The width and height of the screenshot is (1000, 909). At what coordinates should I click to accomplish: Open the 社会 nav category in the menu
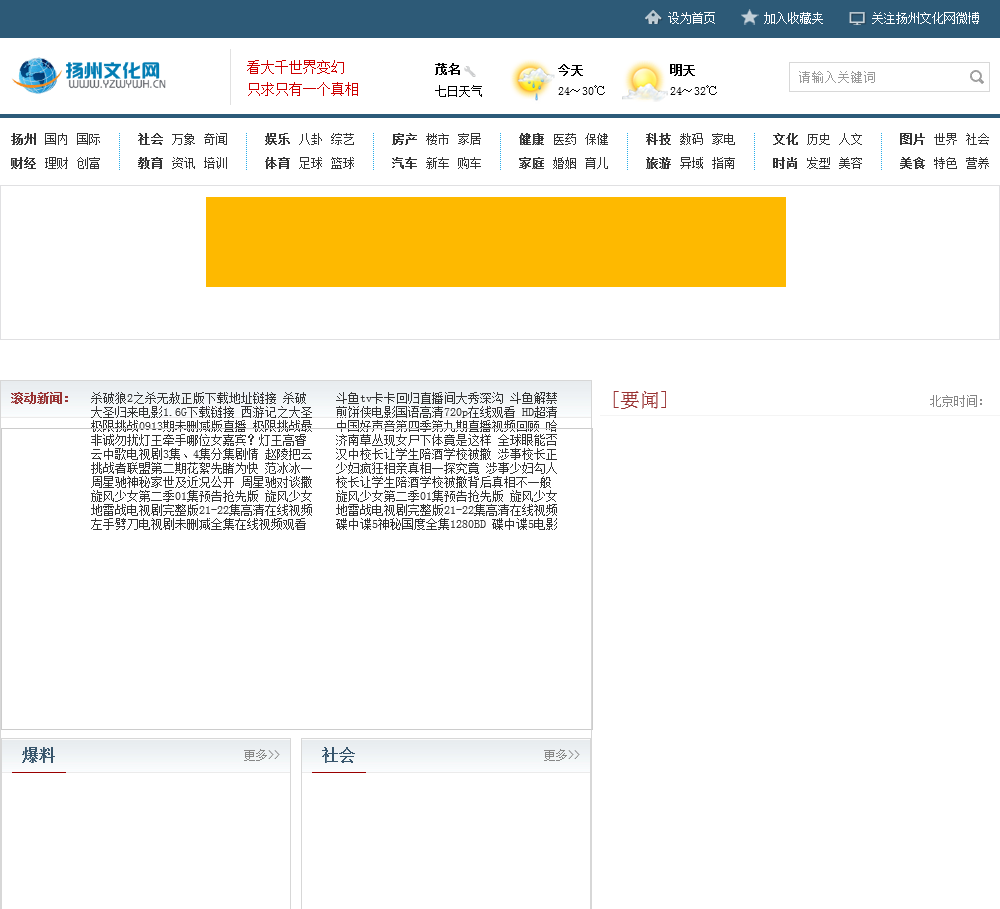pos(151,139)
